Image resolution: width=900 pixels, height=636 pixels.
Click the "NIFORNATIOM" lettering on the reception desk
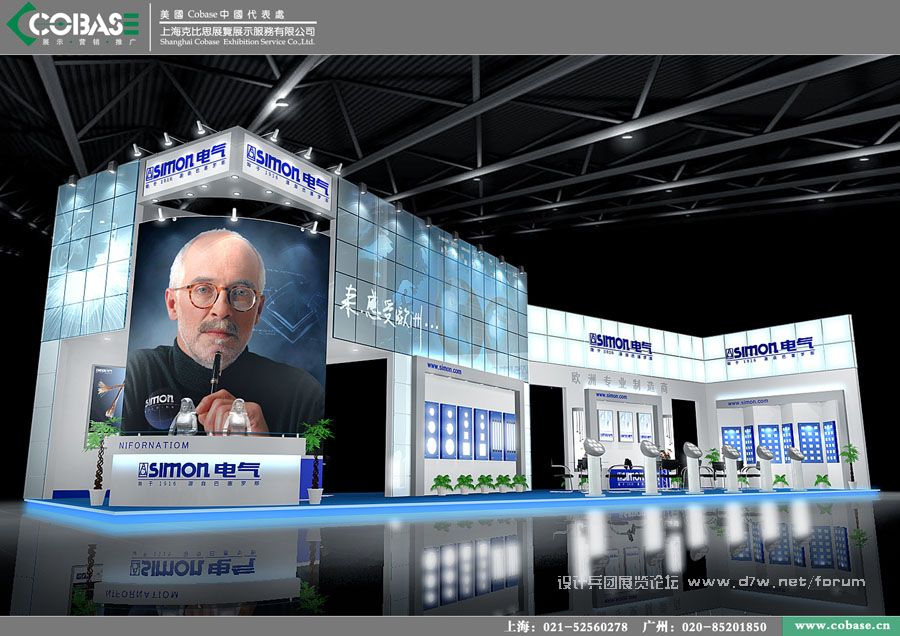(154, 445)
